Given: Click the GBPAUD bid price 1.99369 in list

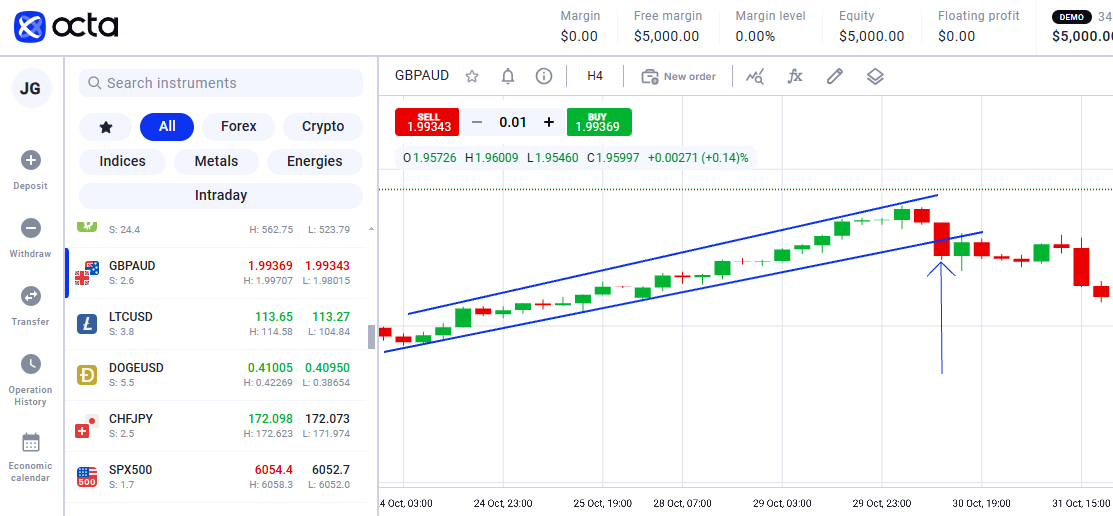Looking at the screenshot, I should tap(270, 265).
